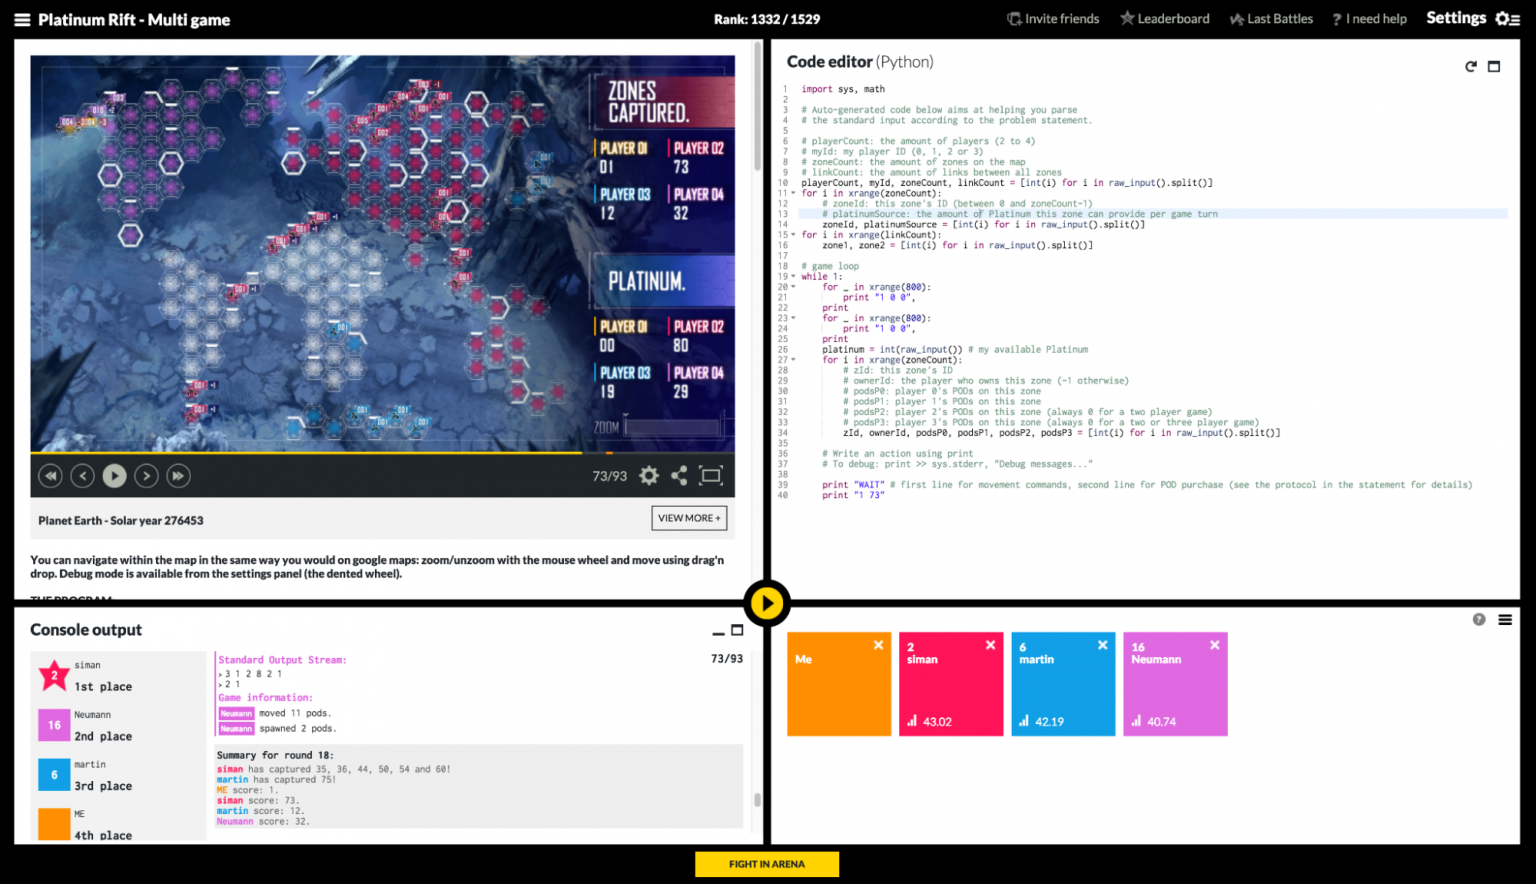Pop out the Console output window
This screenshot has width=1536, height=884.
[739, 631]
